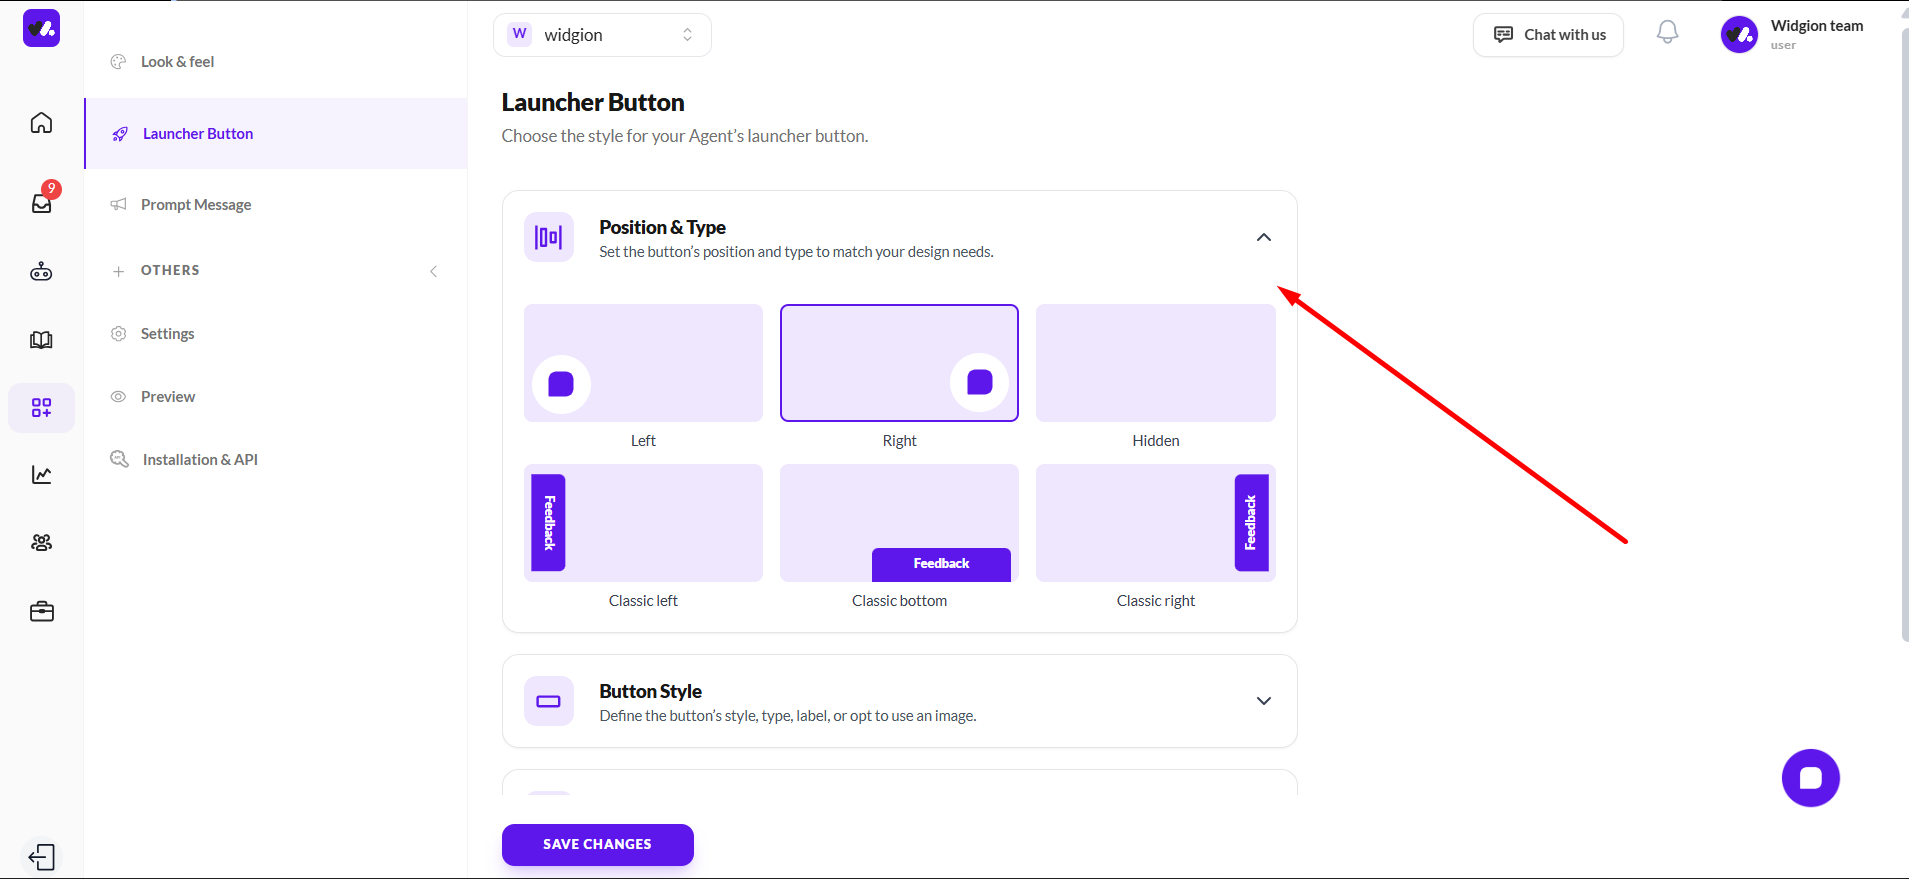
Task: Select the Classic right thumbnail
Action: [1155, 523]
